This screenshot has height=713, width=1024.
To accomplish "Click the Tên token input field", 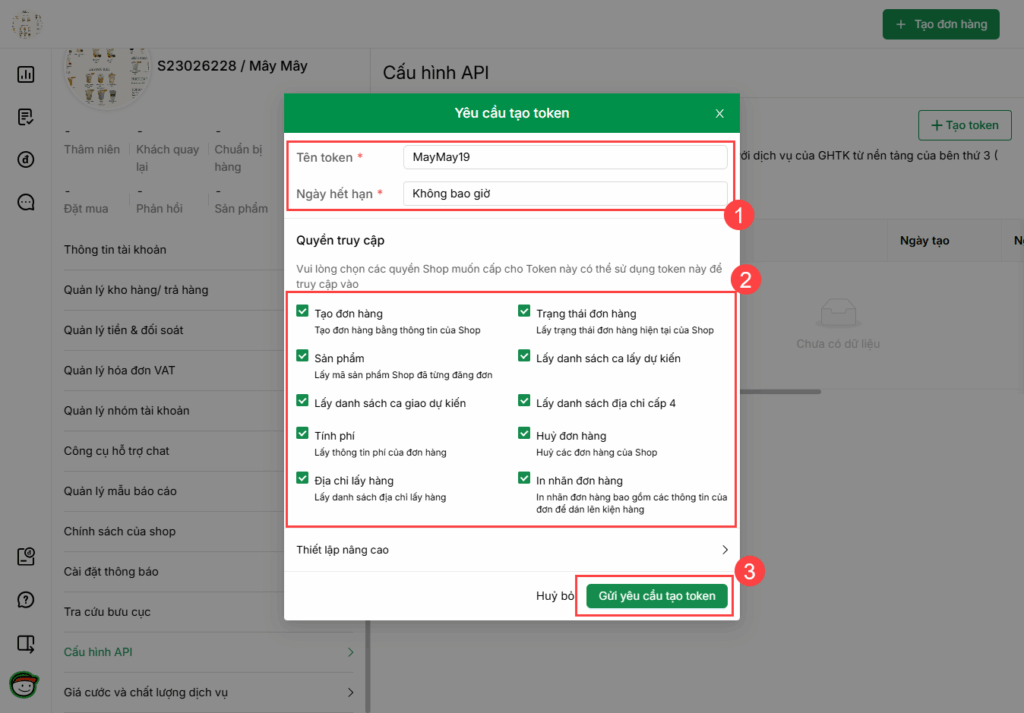I will 565,158.
